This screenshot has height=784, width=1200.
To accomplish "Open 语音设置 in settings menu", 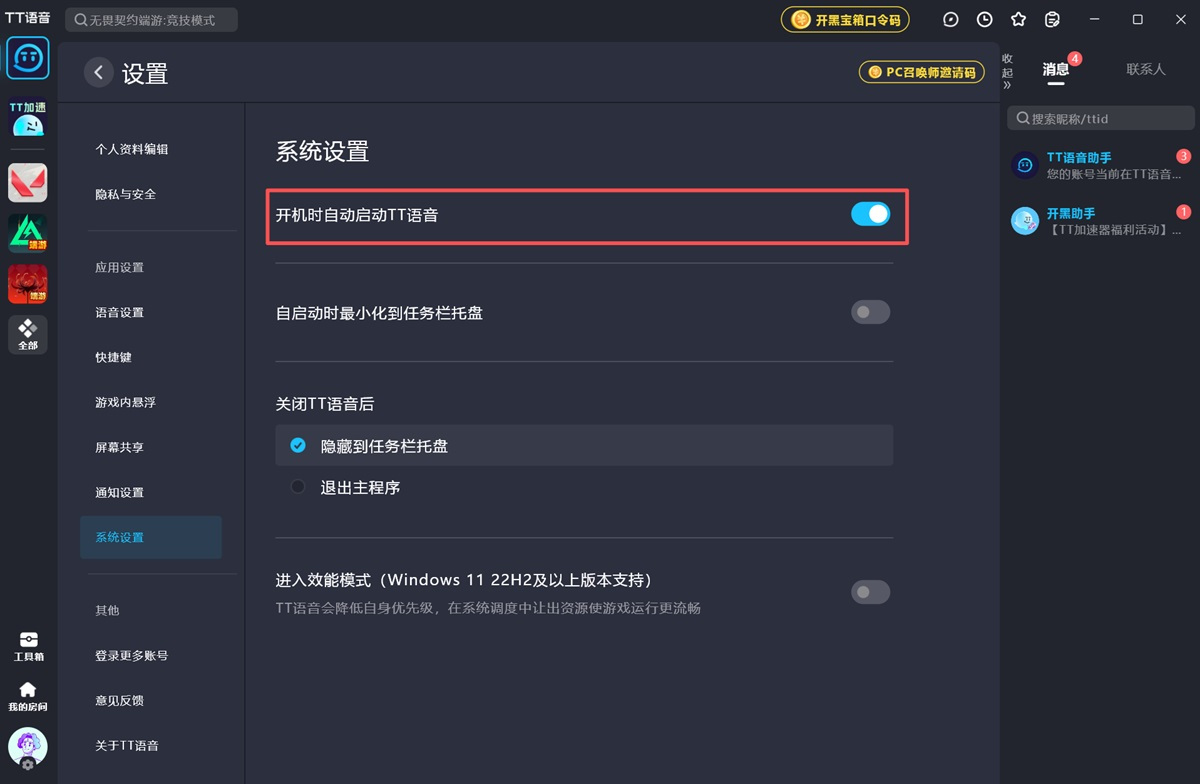I will (x=120, y=313).
